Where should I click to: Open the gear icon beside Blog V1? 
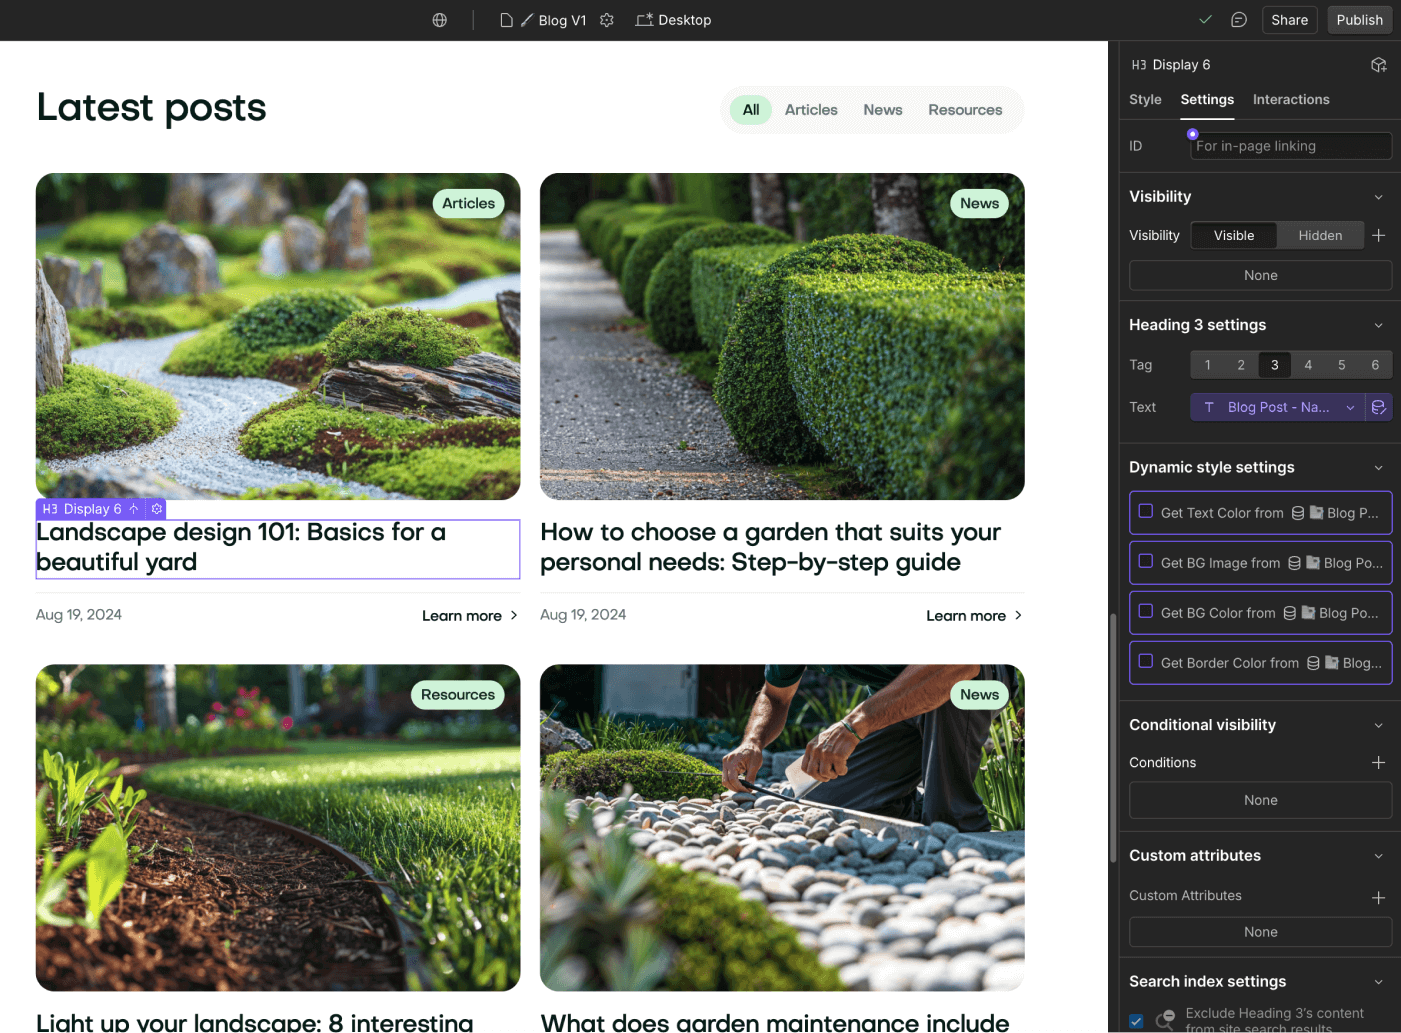(607, 20)
